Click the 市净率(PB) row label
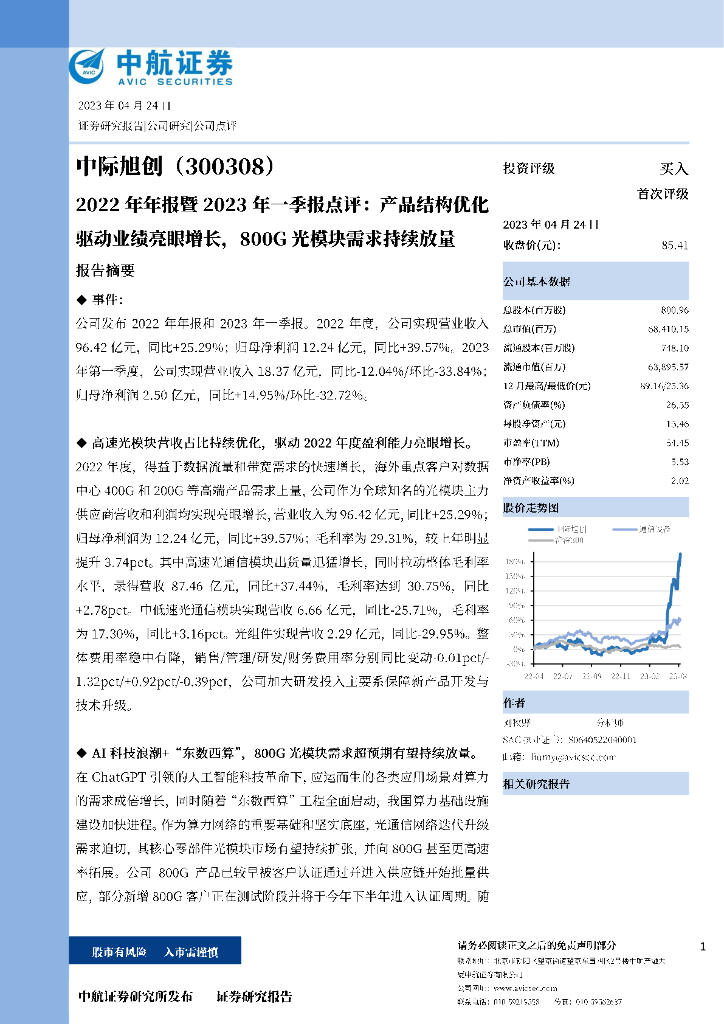 (526, 462)
